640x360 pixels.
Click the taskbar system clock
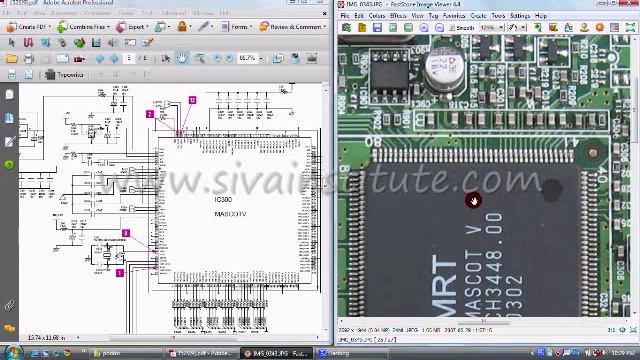click(x=623, y=353)
